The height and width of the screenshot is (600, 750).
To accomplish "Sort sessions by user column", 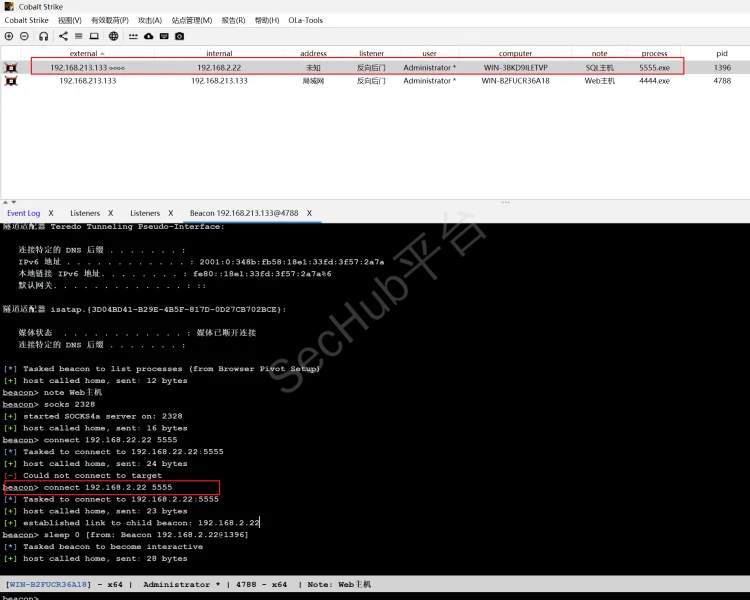I will 430,53.
